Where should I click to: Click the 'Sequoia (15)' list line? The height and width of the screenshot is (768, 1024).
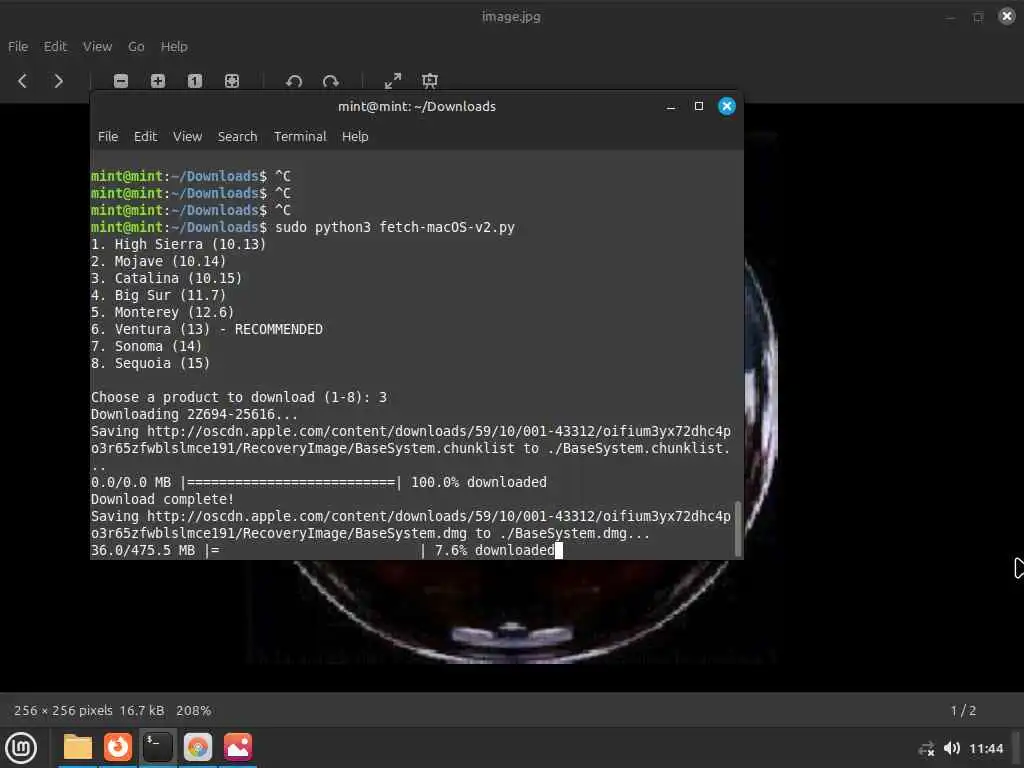[x=150, y=363]
